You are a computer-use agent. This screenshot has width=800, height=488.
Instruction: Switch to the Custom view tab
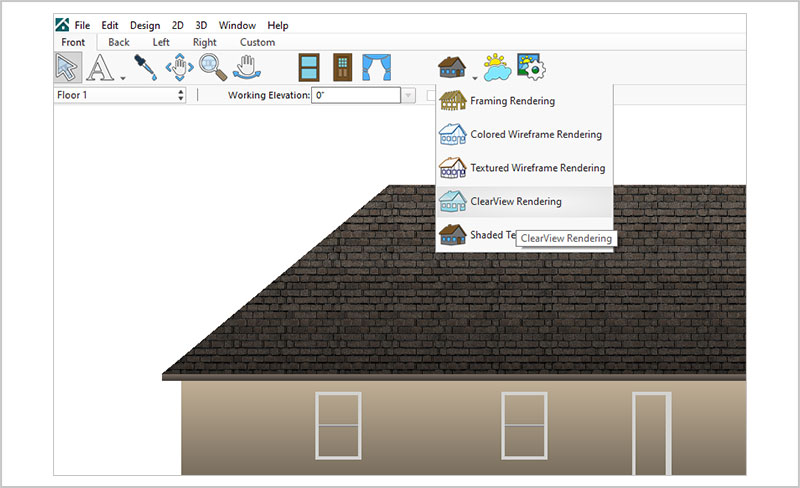coord(258,42)
